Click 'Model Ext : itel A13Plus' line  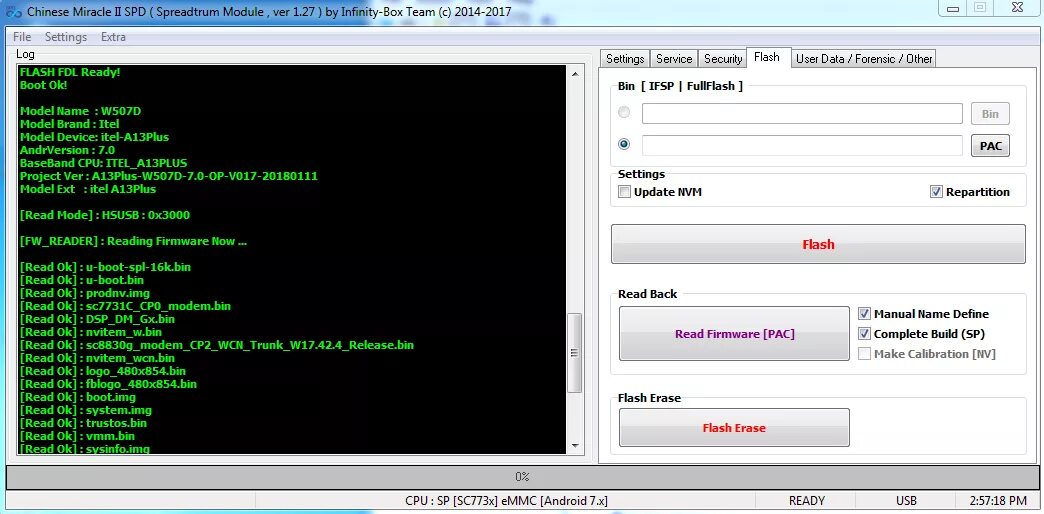(87, 189)
